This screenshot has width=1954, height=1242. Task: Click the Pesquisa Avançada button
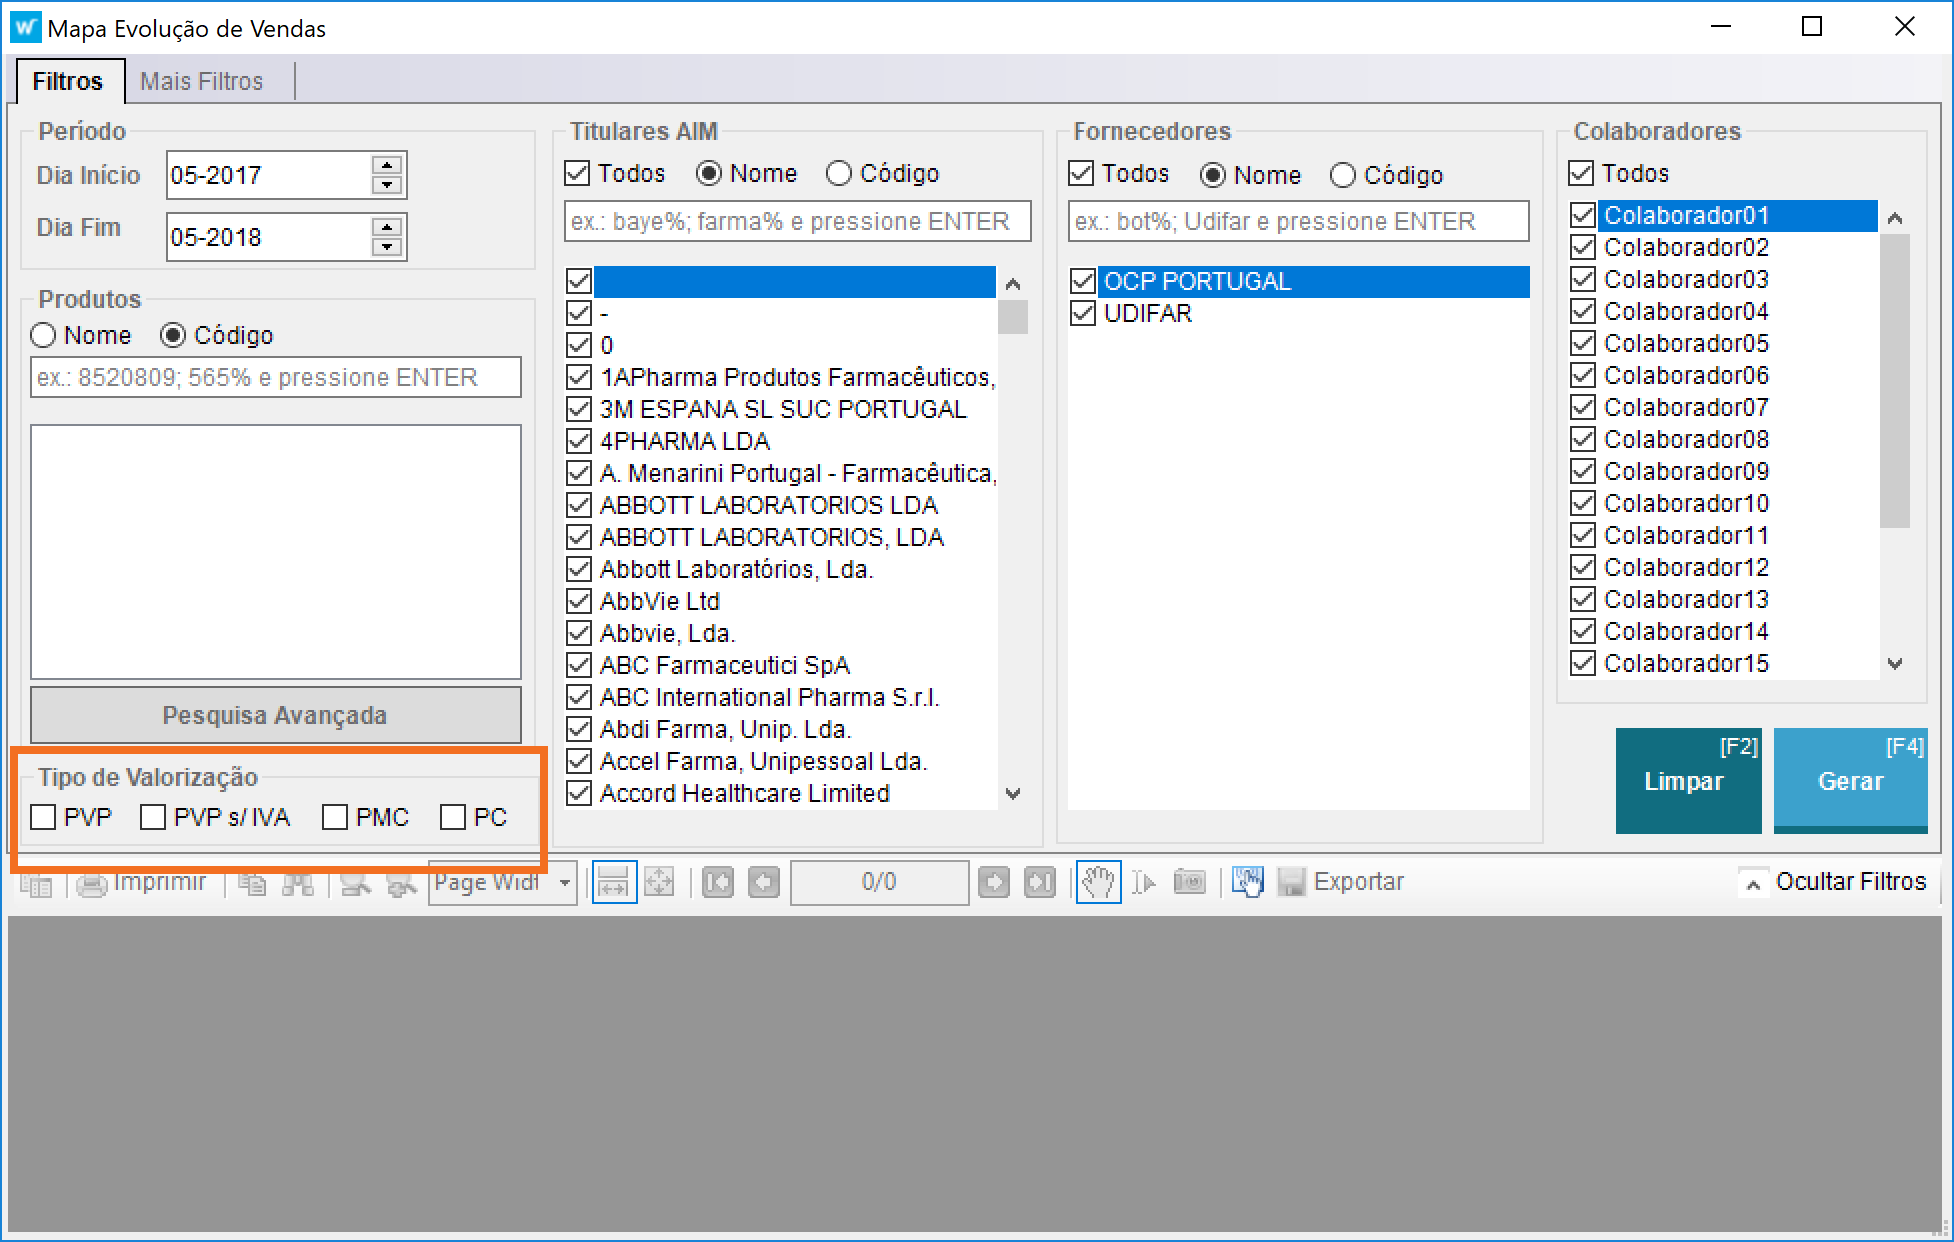point(275,715)
